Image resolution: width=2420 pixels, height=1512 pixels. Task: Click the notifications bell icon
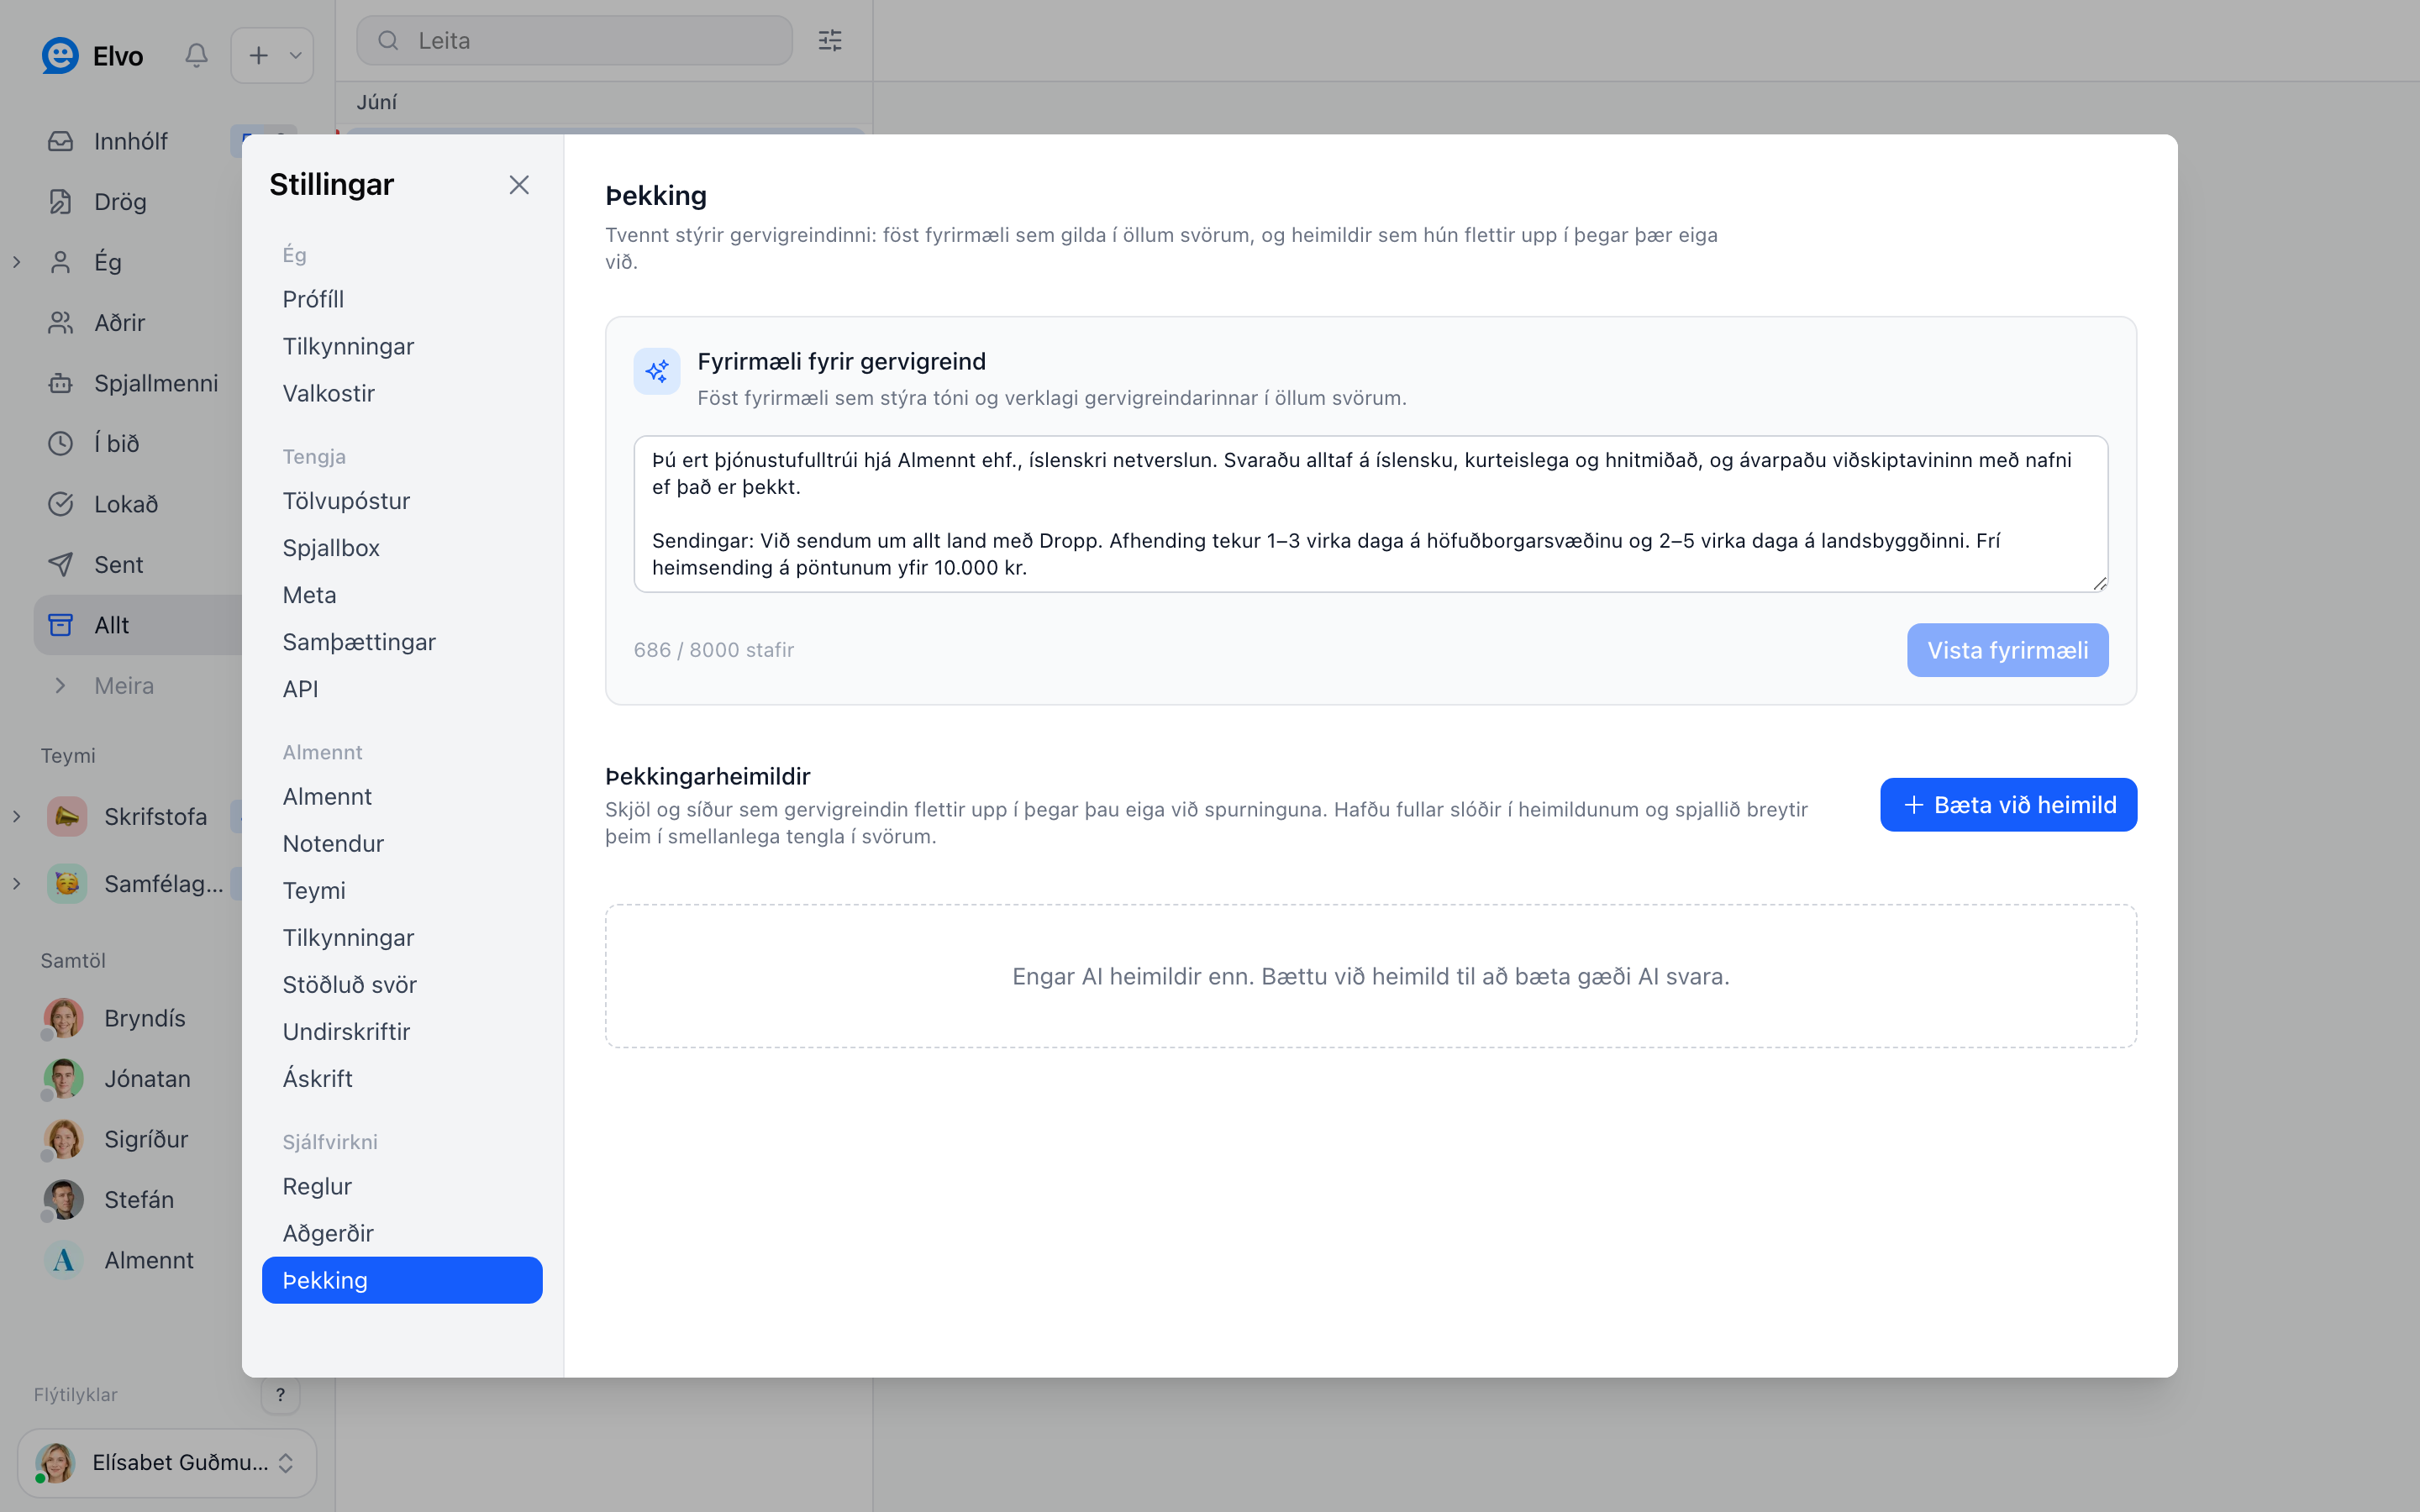click(x=196, y=55)
